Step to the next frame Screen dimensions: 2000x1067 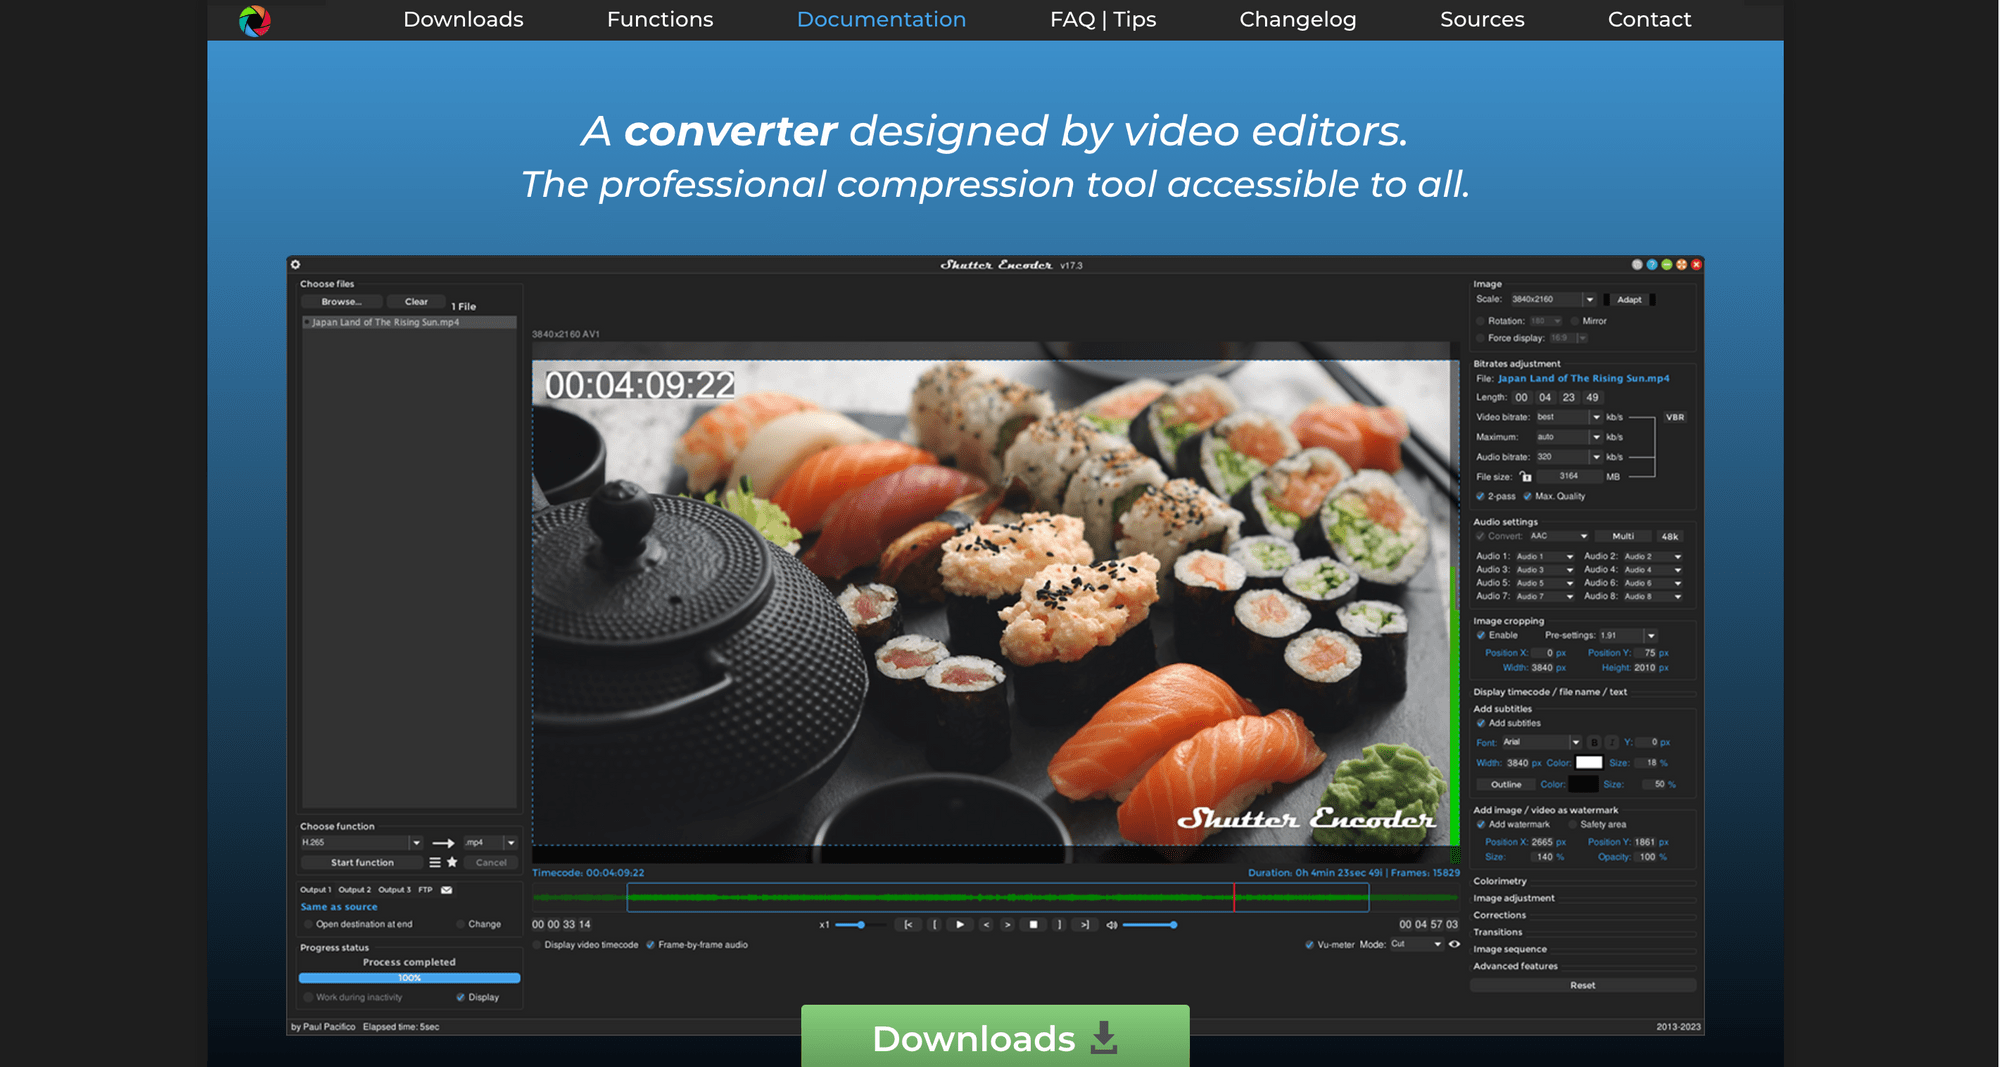(x=1008, y=925)
